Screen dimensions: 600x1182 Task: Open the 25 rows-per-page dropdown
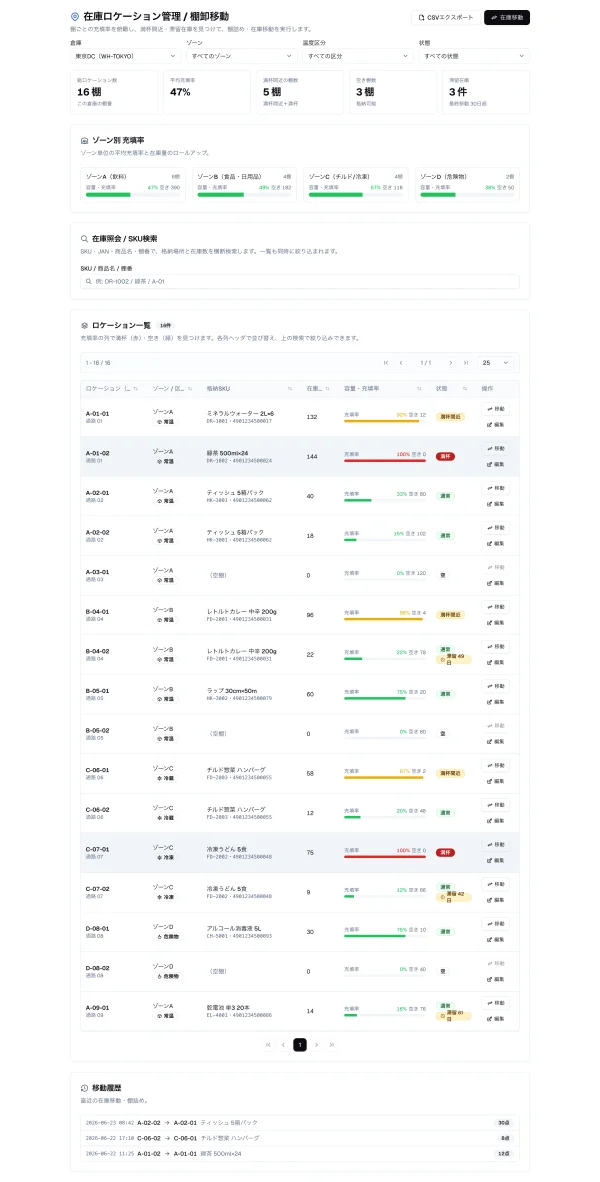pos(496,363)
